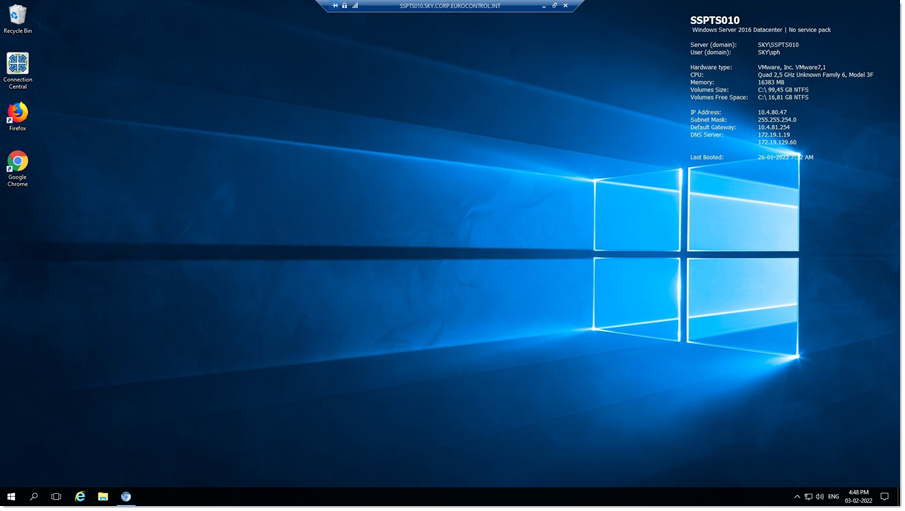The width and height of the screenshot is (905, 511).
Task: Open Task View on the taskbar
Action: coord(56,496)
